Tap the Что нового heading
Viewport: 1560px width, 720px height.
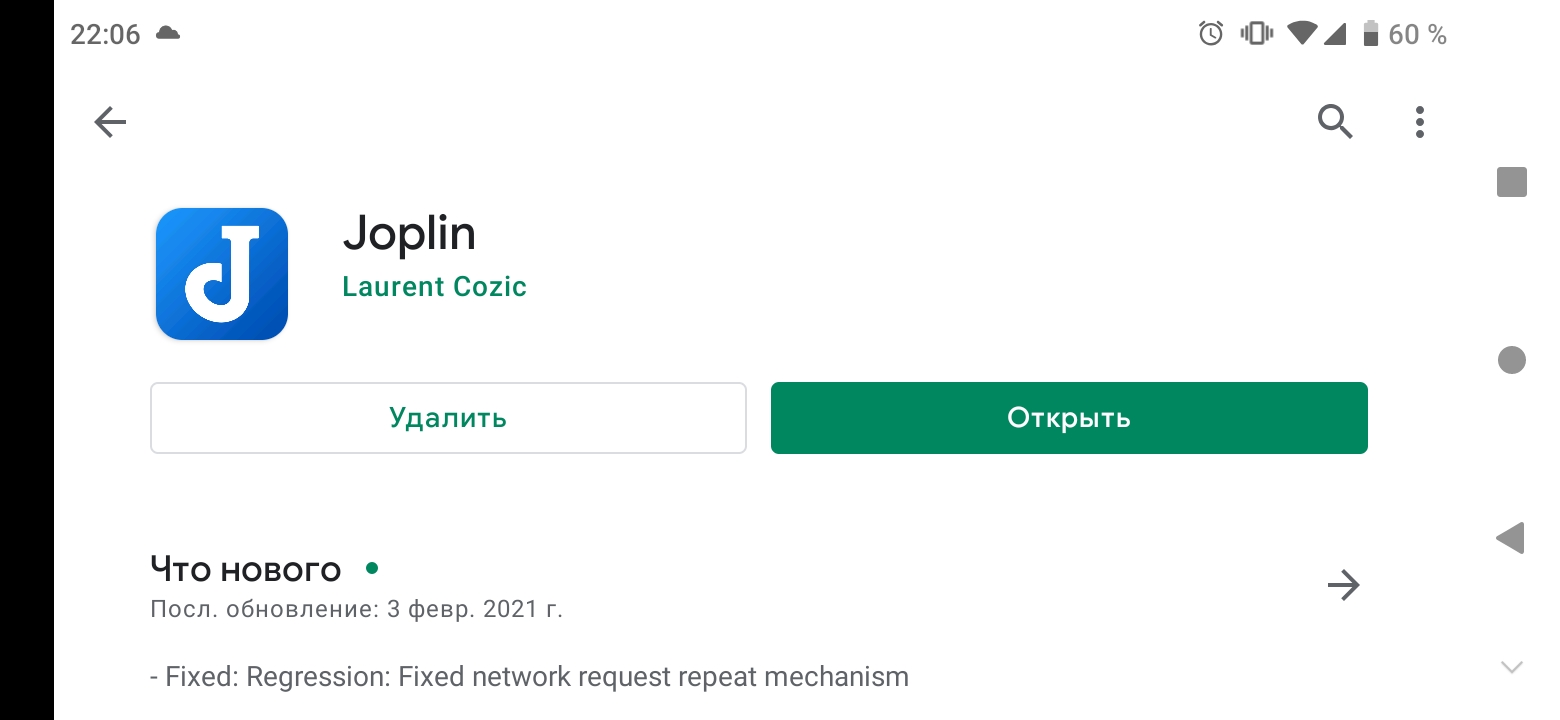point(246,569)
